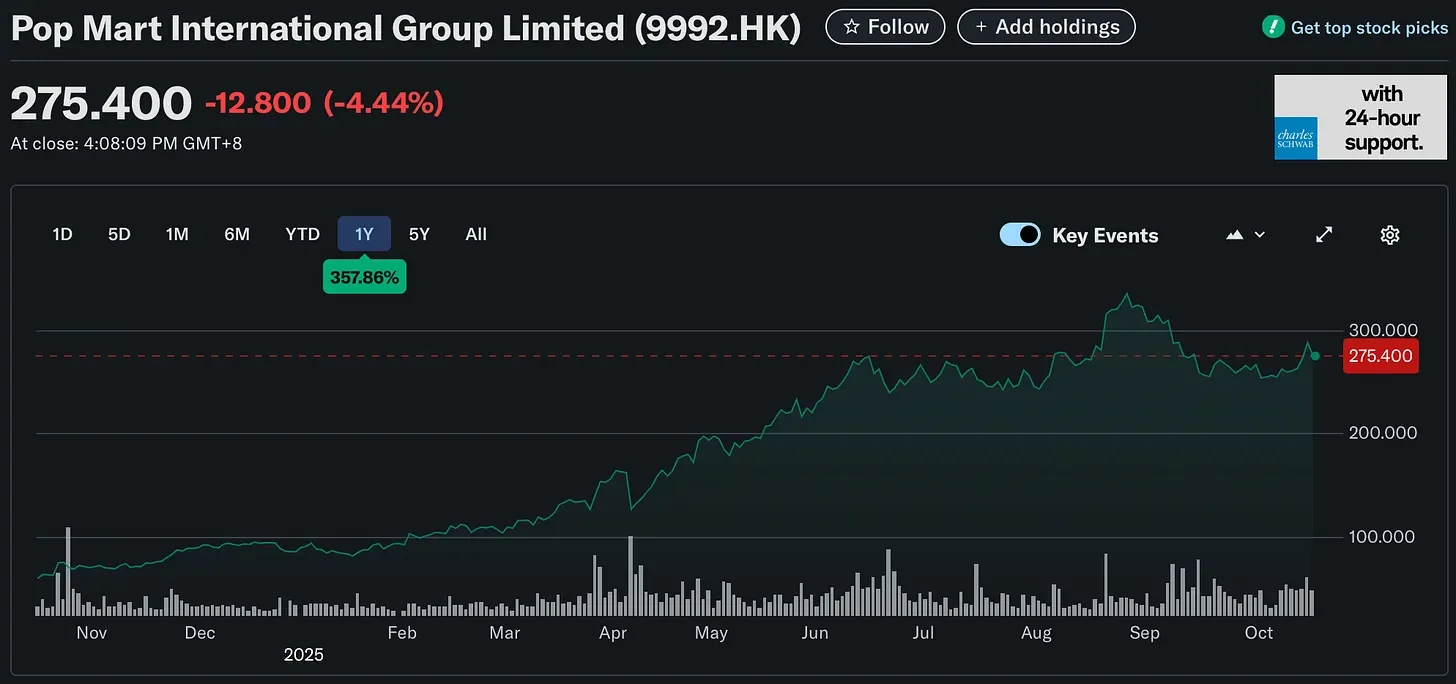Open the Charles Schwab advertisement

(1361, 118)
